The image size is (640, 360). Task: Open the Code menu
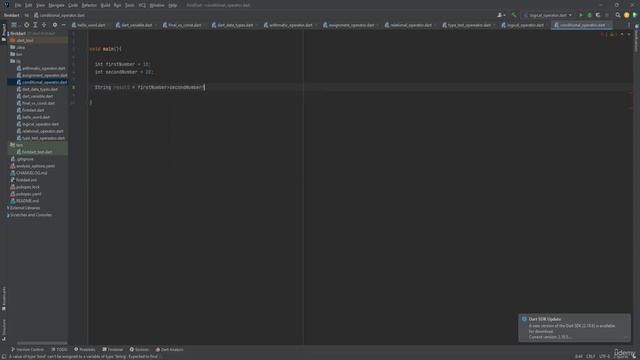73,5
